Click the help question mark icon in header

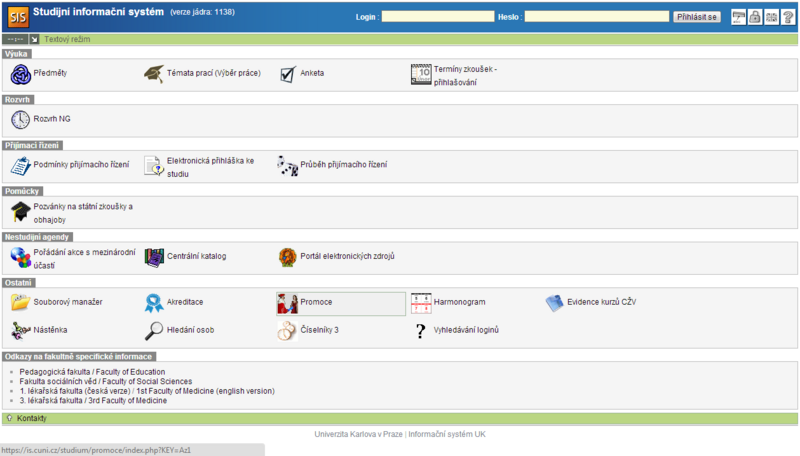click(788, 17)
